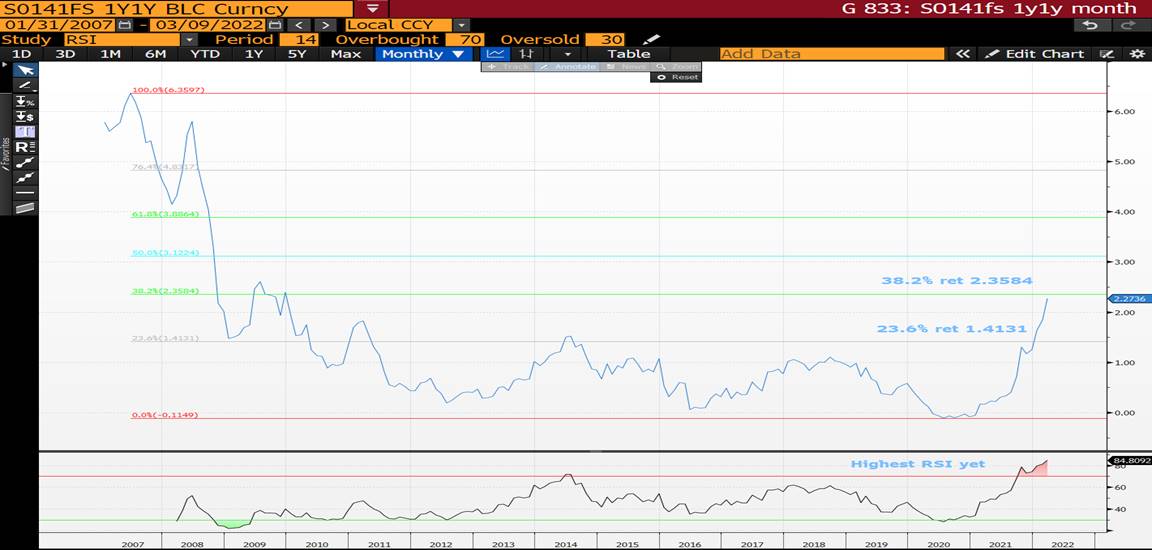1152x550 pixels.
Task: Click the 50.0% Fibonacci level label
Action: pos(165,253)
